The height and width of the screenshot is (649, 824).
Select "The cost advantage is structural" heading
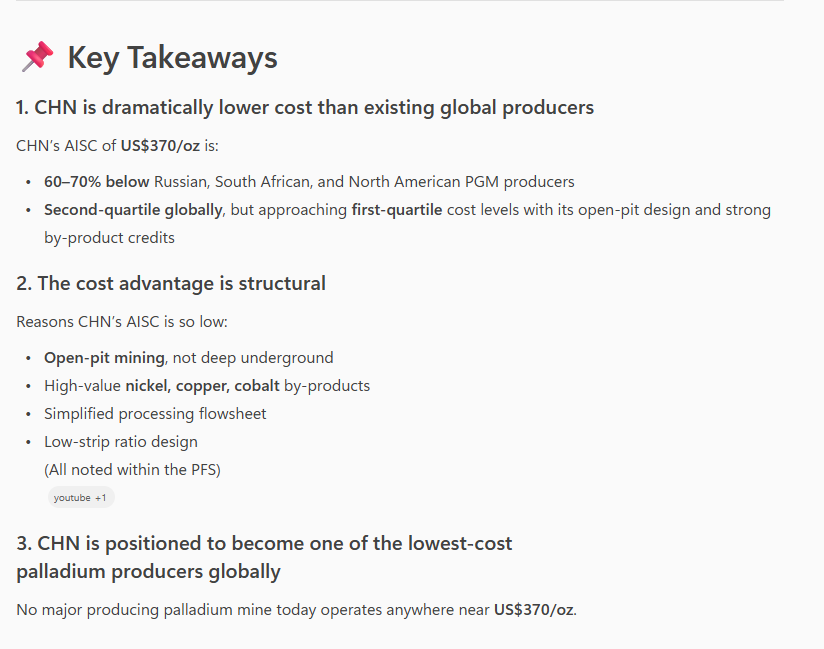pyautogui.click(x=171, y=283)
